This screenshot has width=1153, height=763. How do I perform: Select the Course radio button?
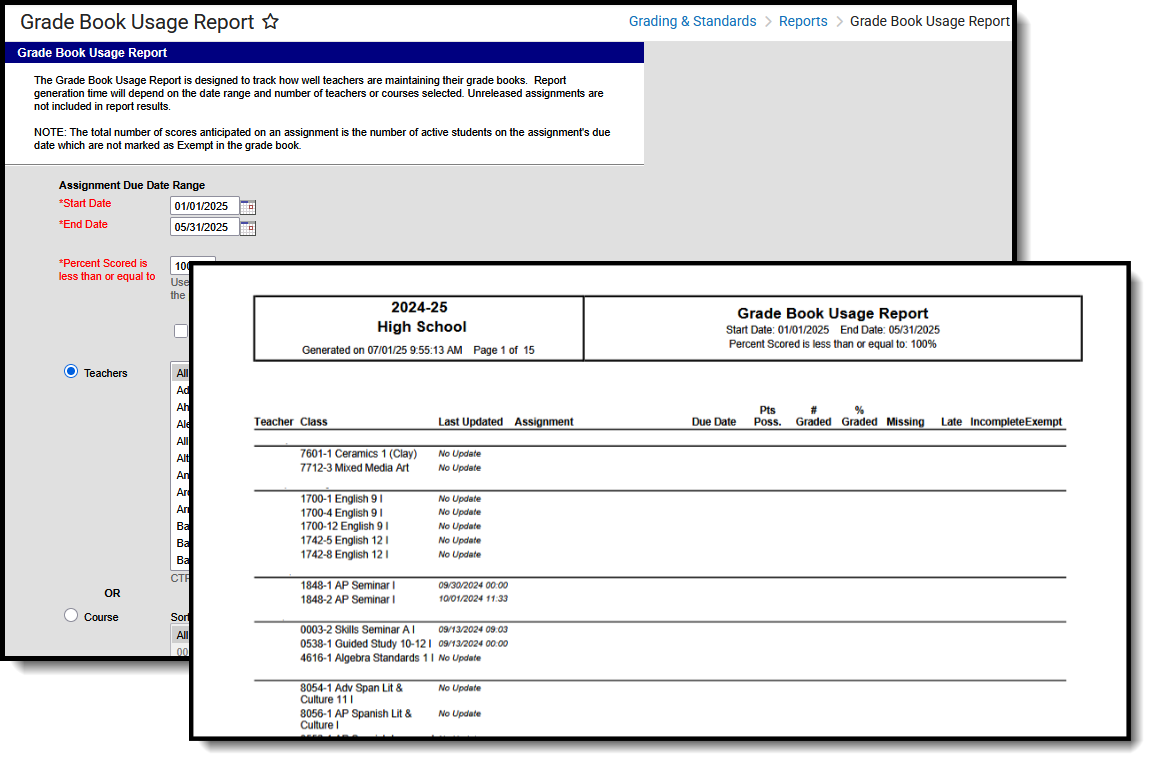pyautogui.click(x=71, y=615)
